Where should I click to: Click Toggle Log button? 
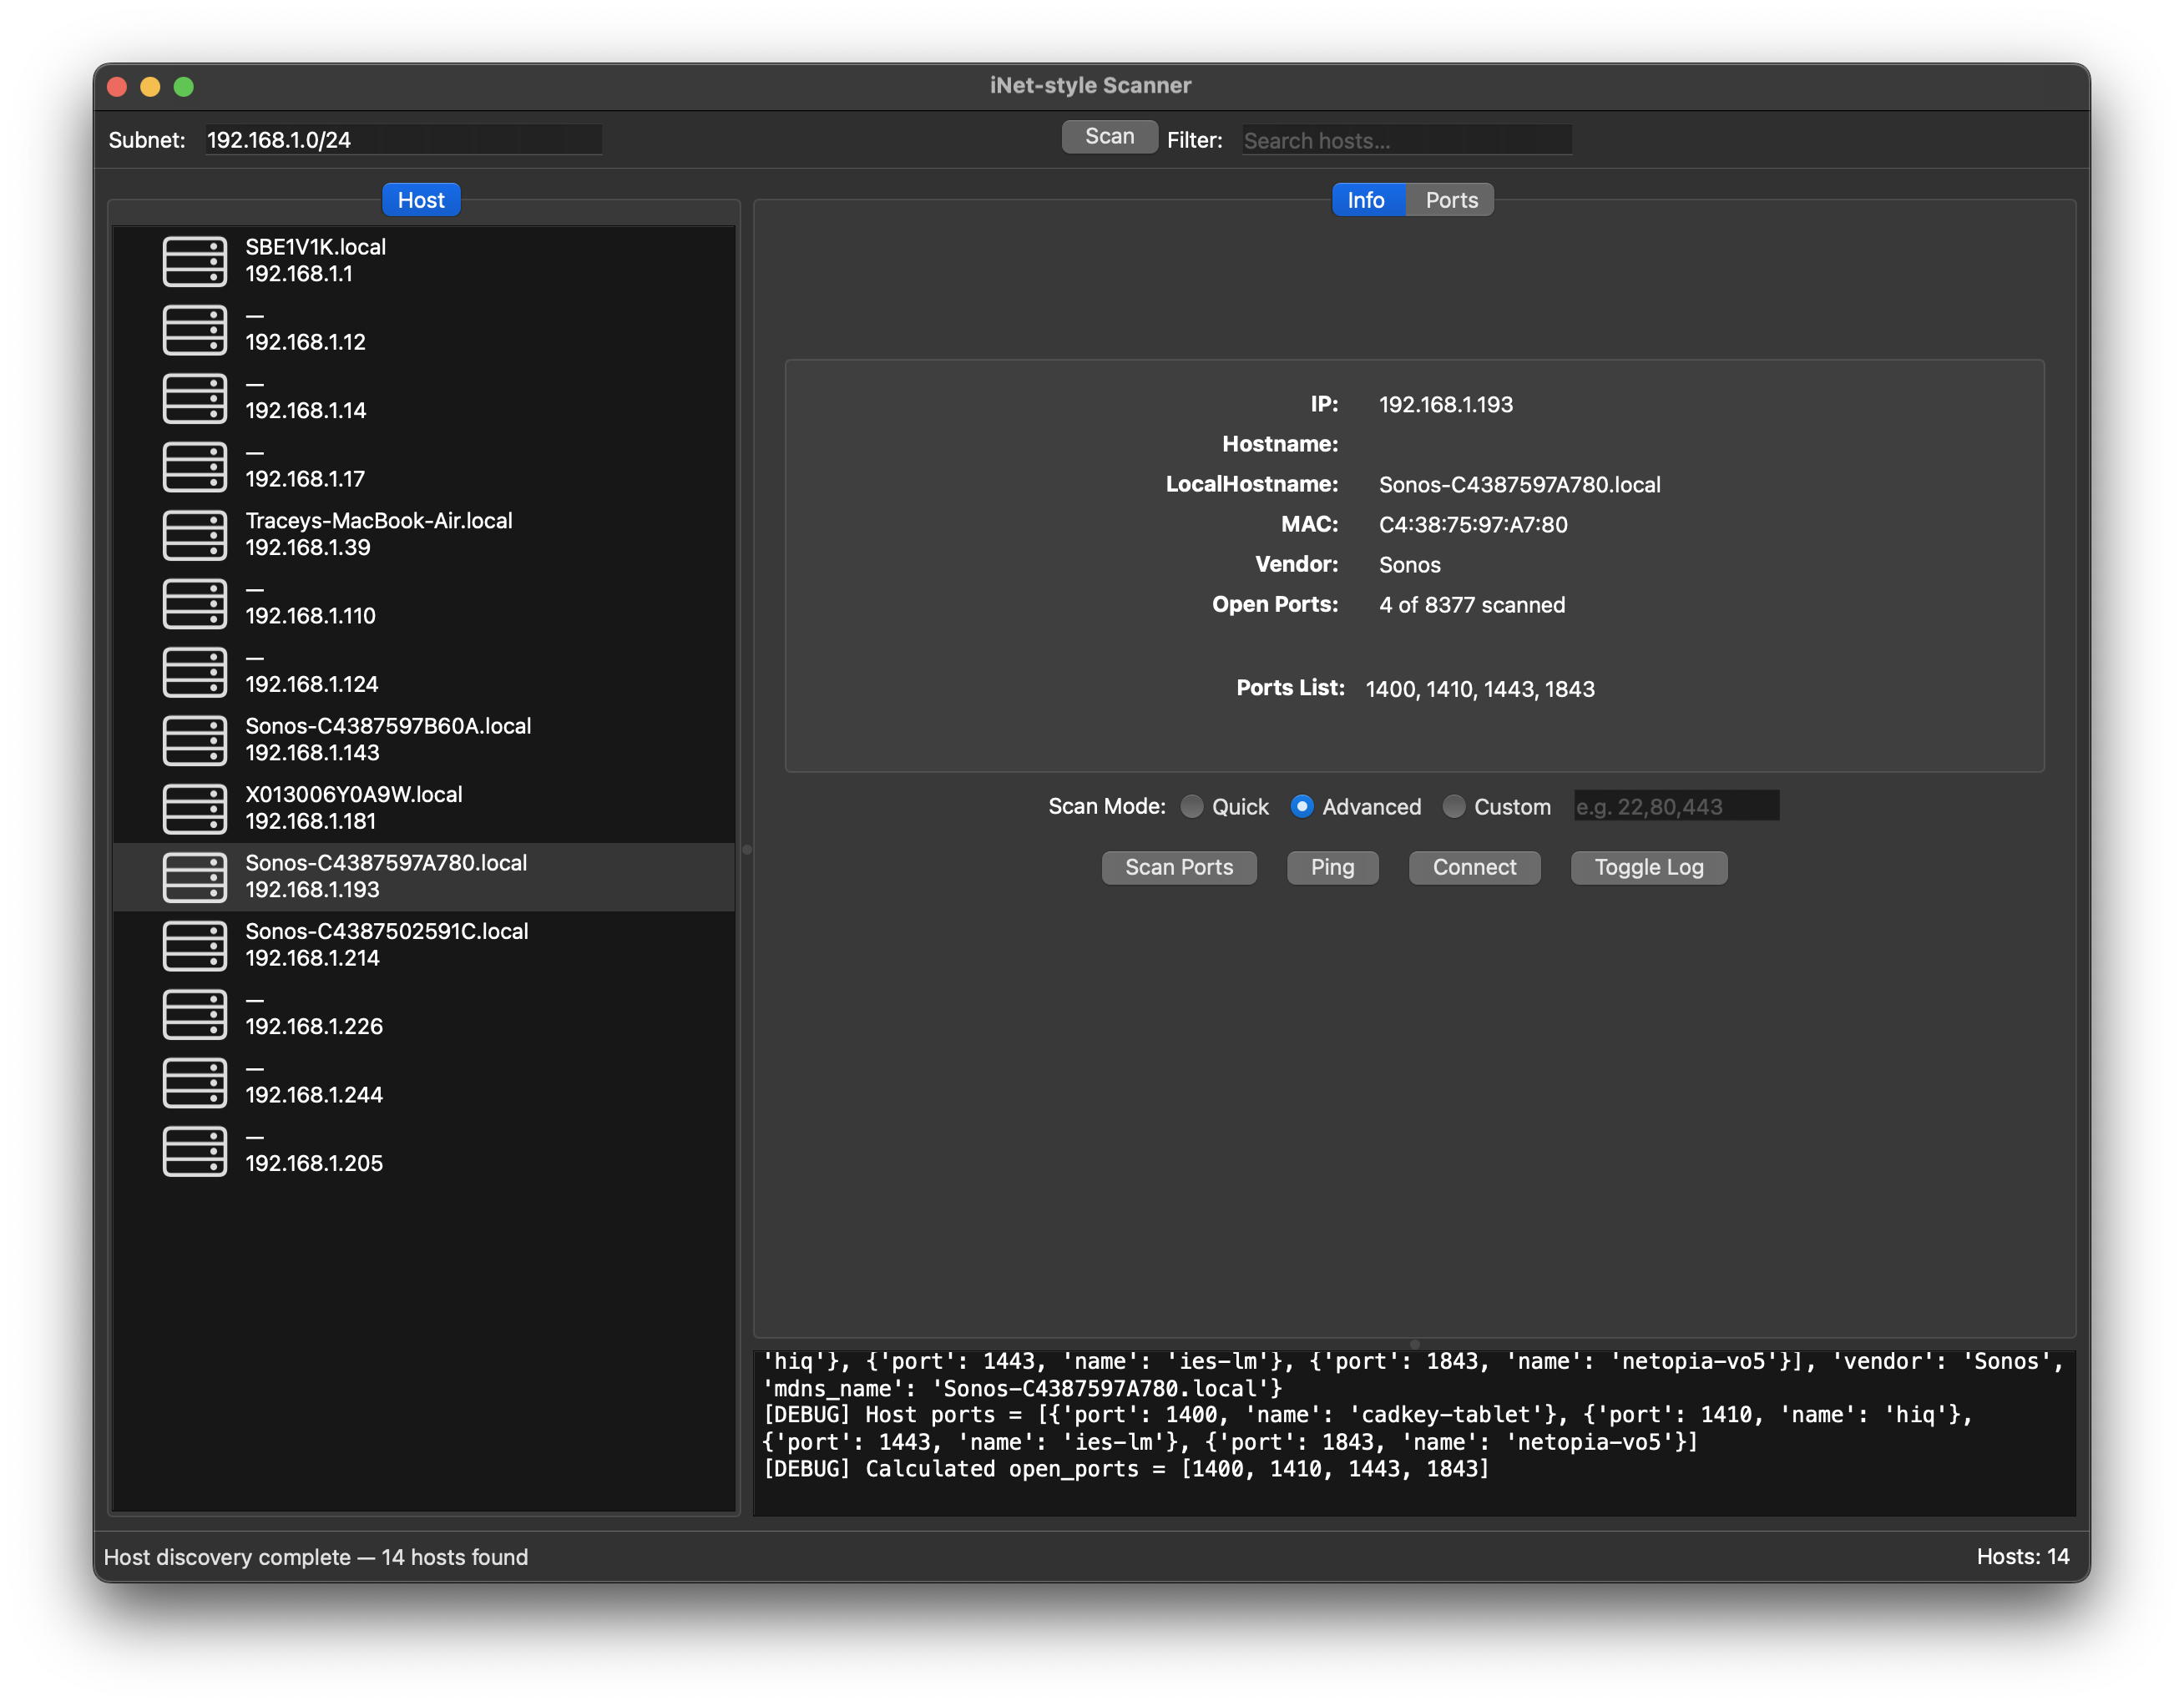coord(1648,867)
